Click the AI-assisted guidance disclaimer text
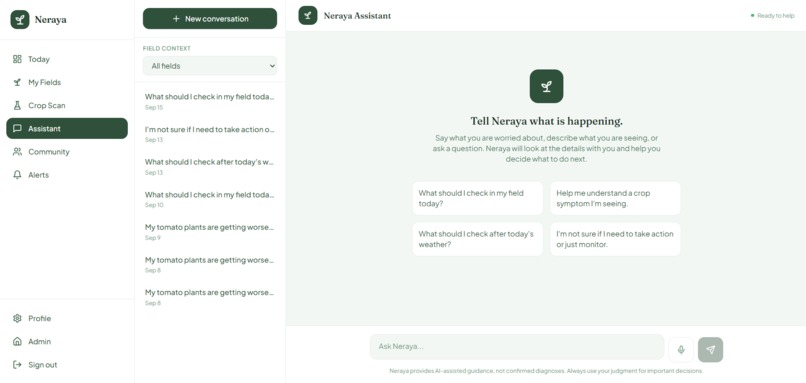806x383 pixels. [x=546, y=371]
